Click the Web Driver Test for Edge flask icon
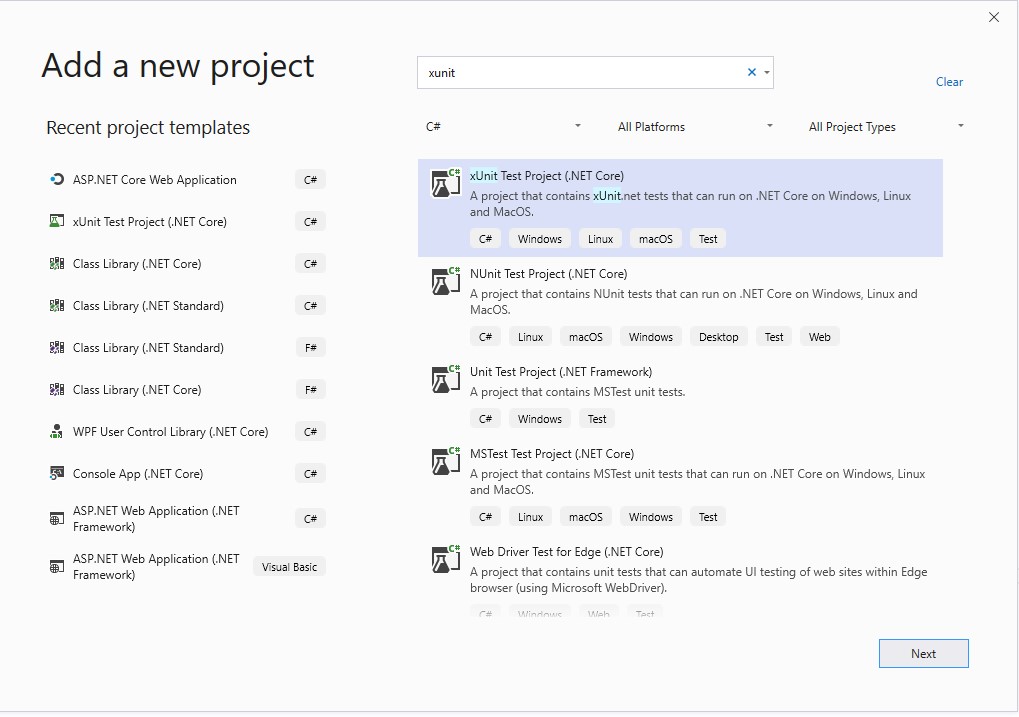This screenshot has width=1019, height=717. point(445,560)
